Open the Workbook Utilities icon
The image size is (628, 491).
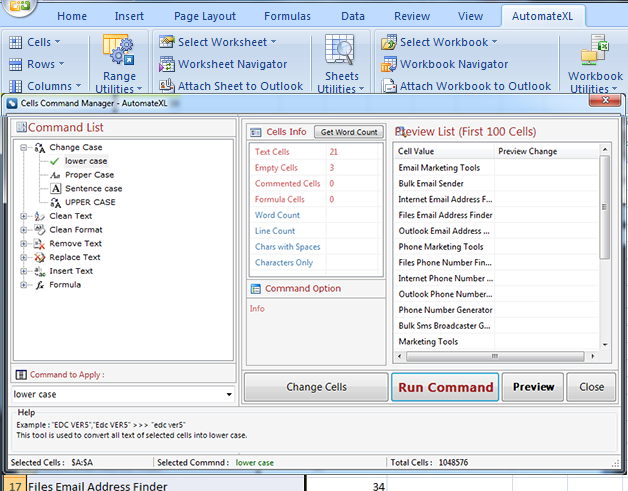[595, 50]
